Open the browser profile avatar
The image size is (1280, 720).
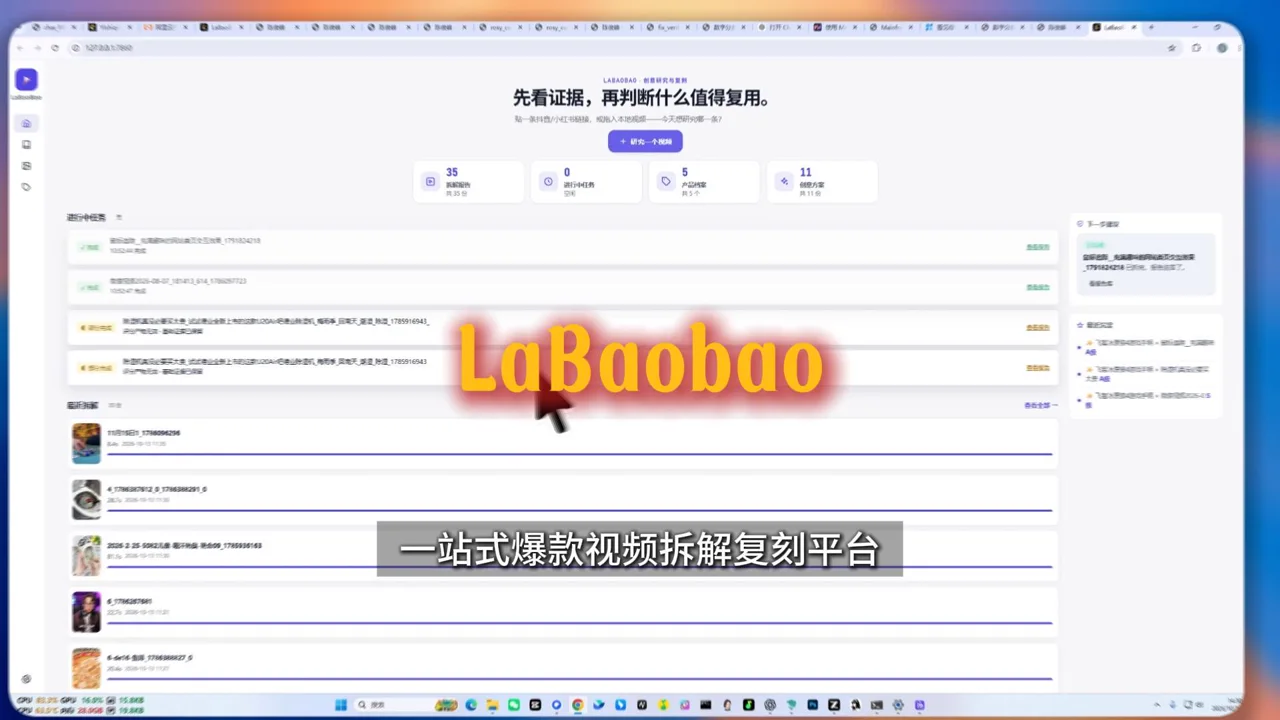(x=1222, y=47)
